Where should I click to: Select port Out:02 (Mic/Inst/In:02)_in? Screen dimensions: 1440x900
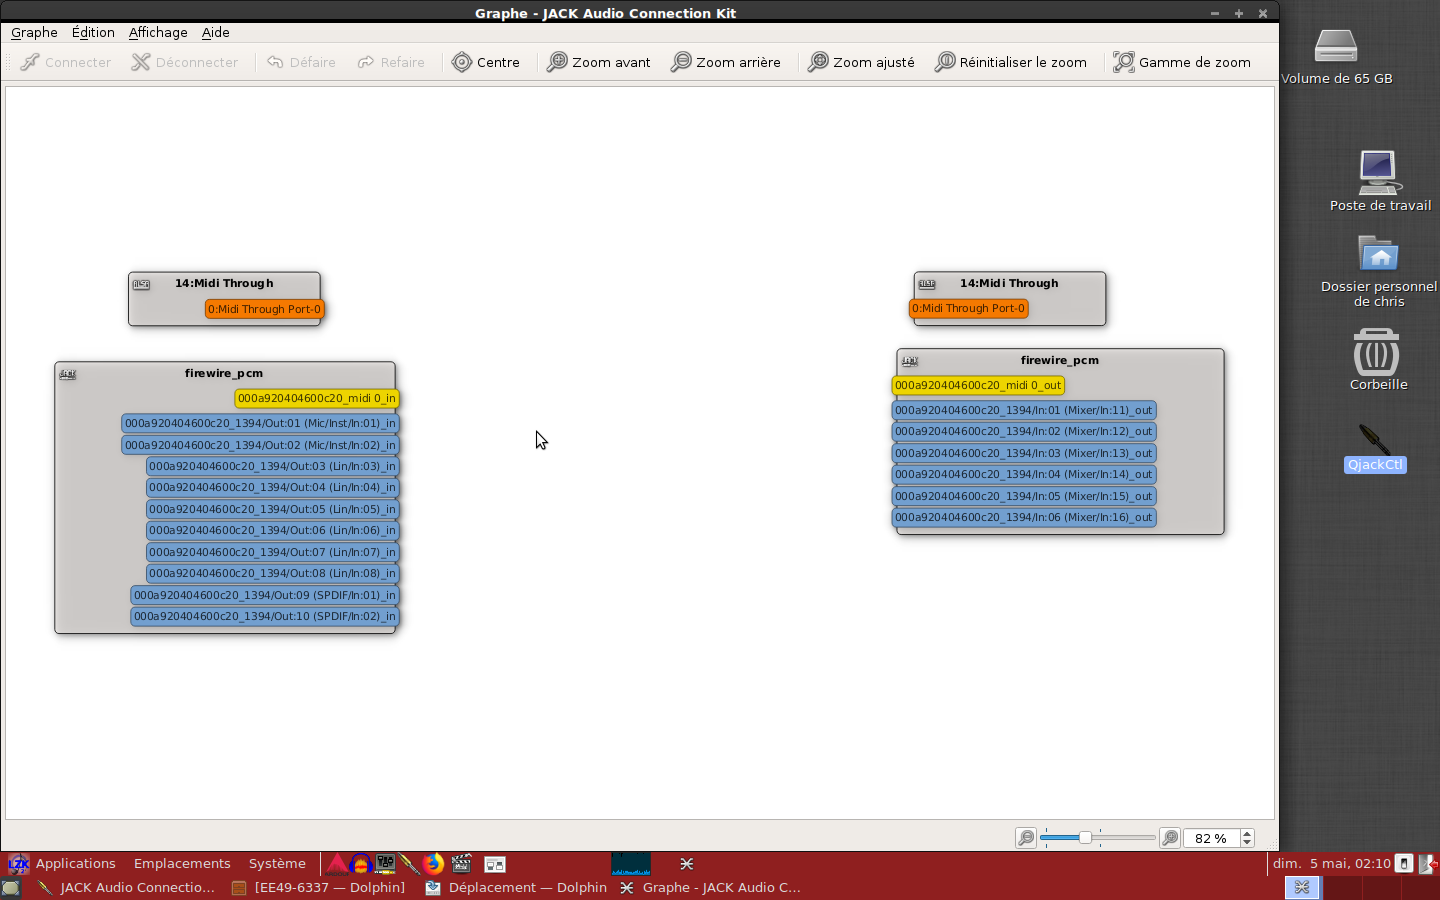tap(260, 445)
